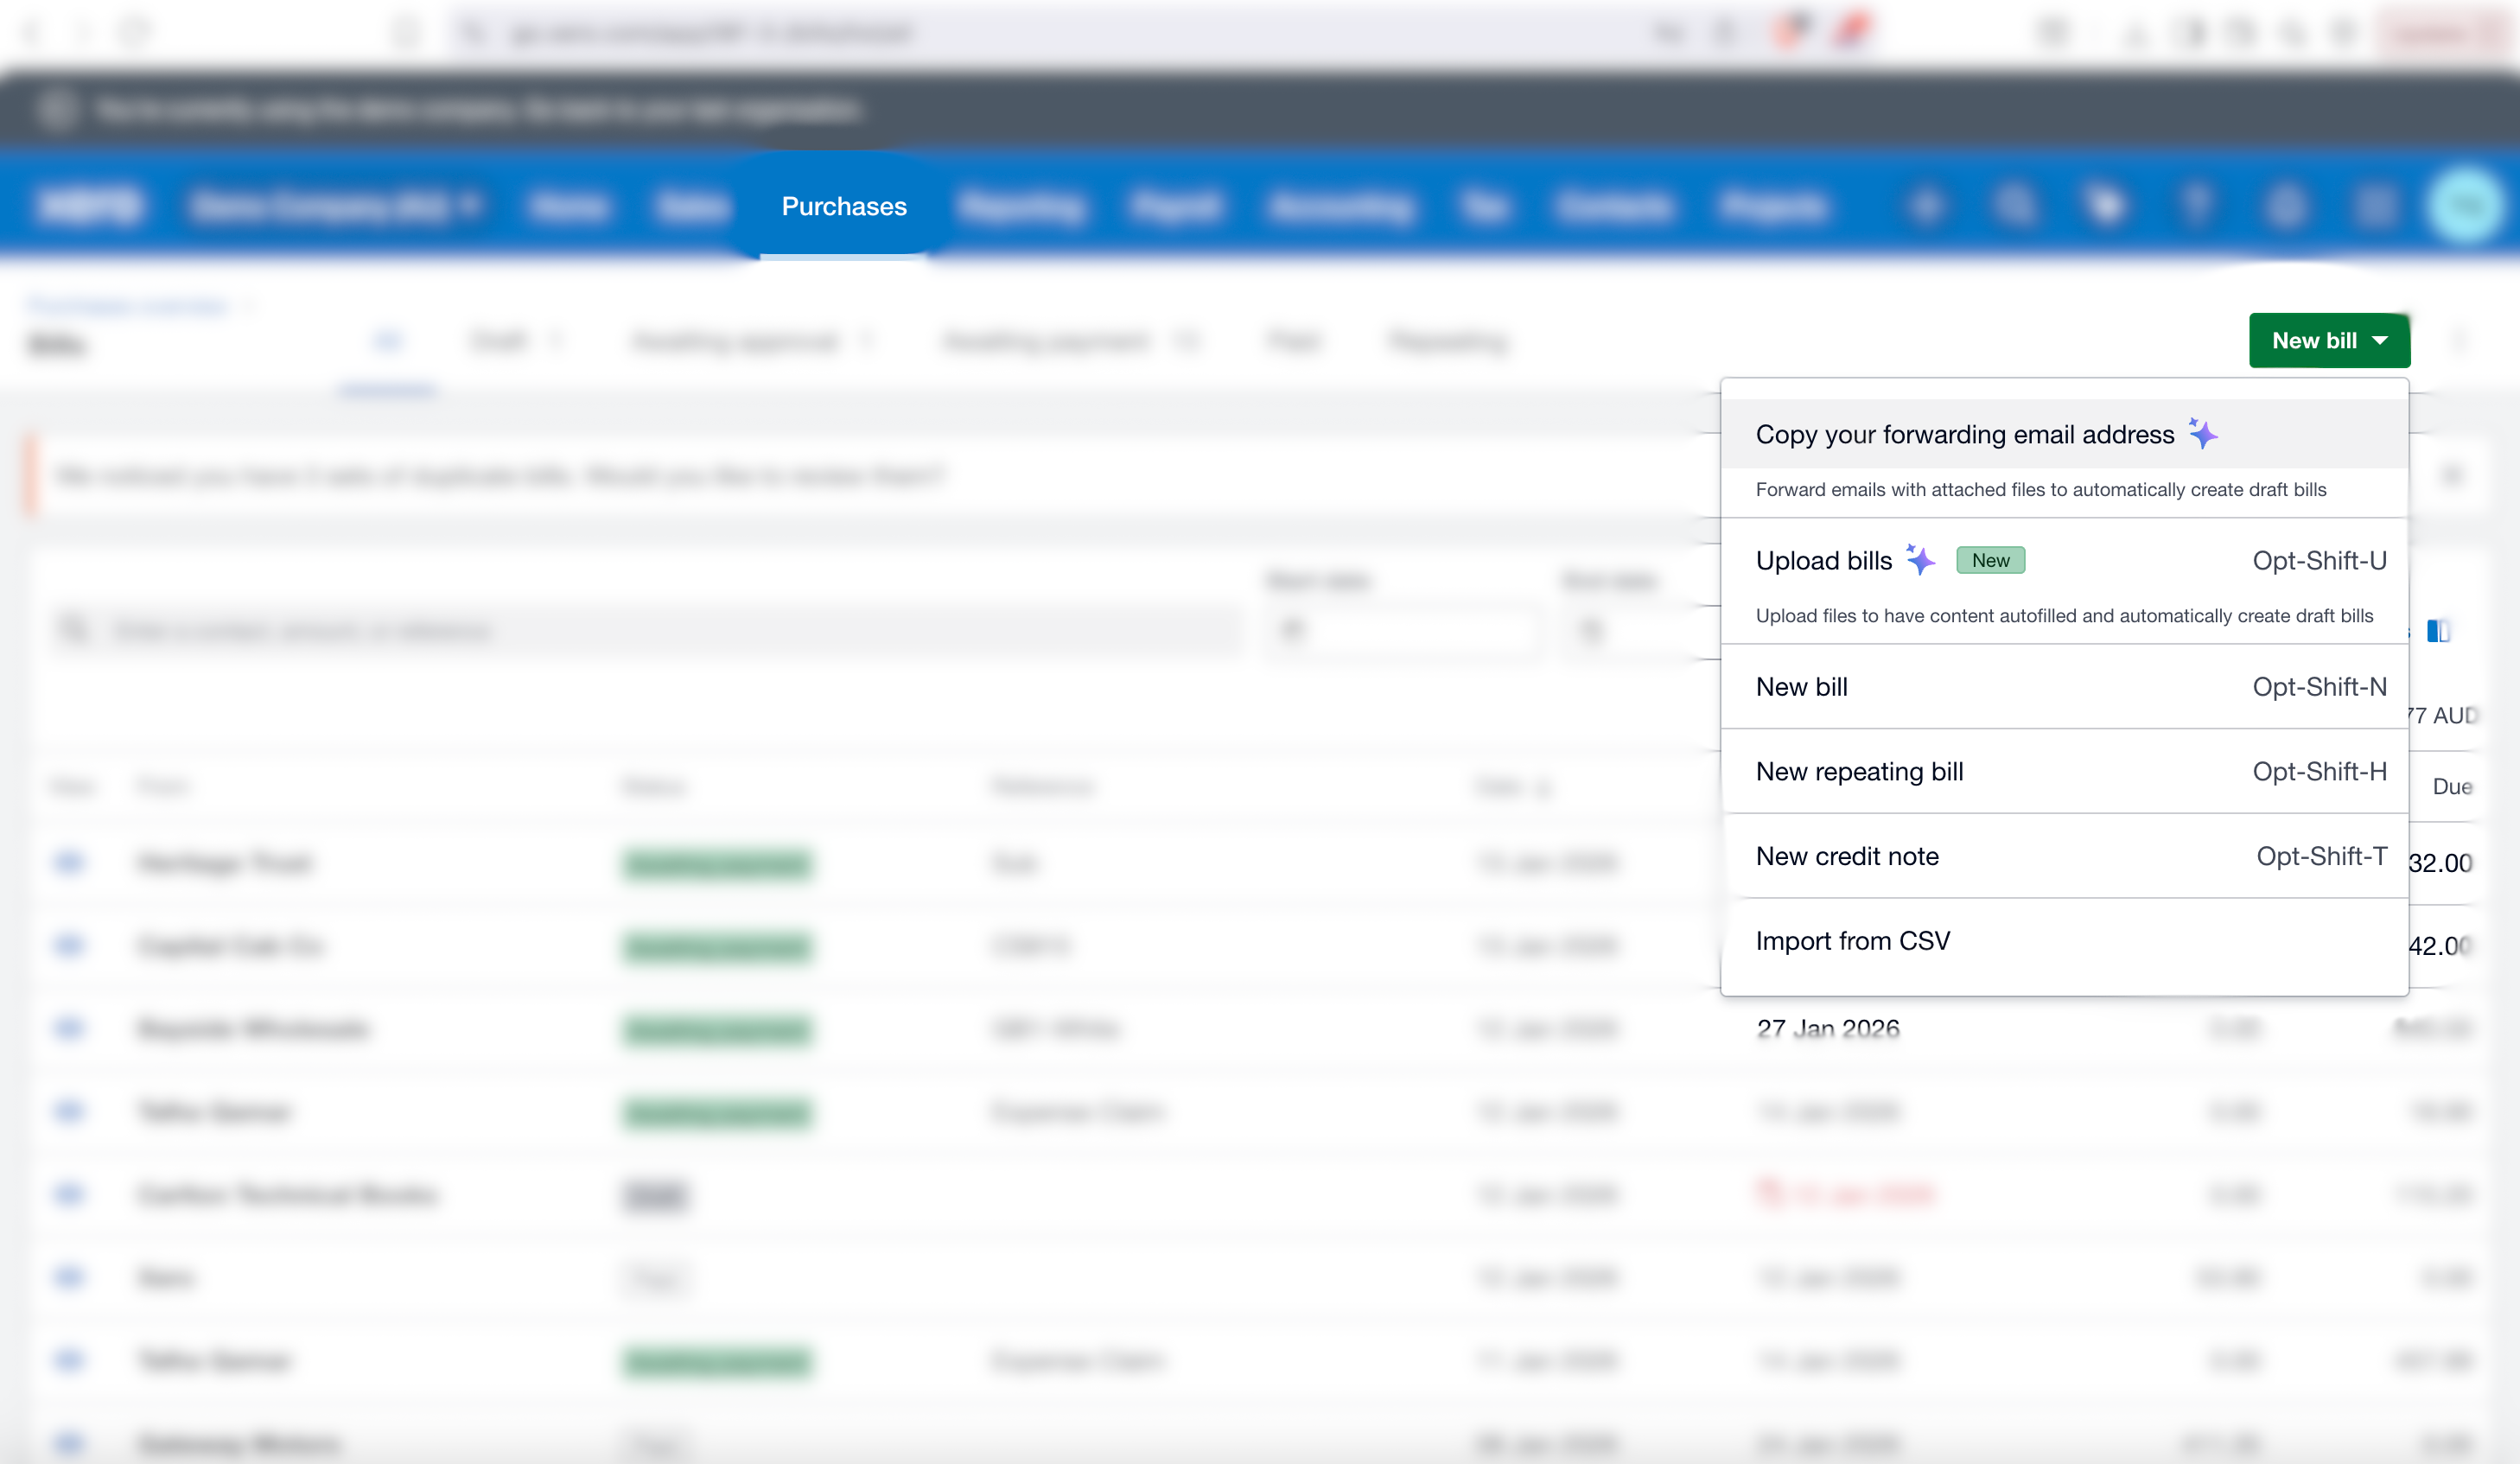
Task: Select Import from CSV option
Action: [x=2064, y=941]
